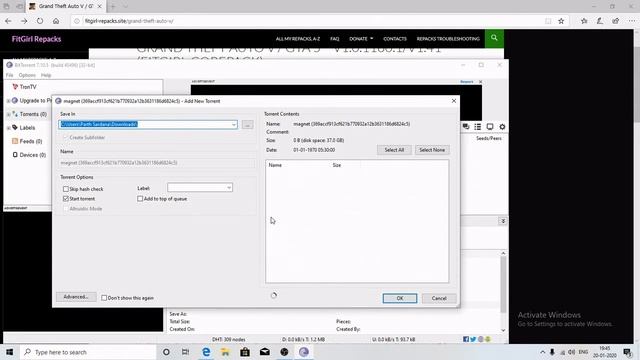640x360 pixels.
Task: Select Torrents (0) in the sidebar
Action: click(33, 114)
